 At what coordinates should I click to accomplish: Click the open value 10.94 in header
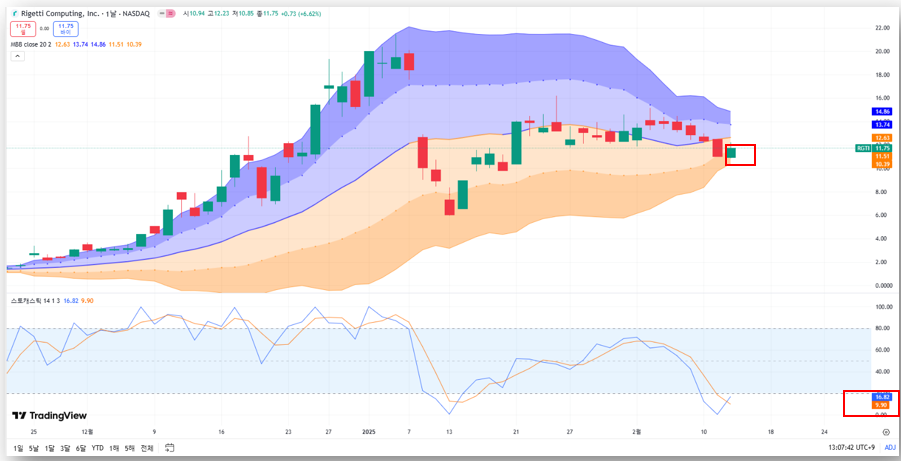(197, 14)
